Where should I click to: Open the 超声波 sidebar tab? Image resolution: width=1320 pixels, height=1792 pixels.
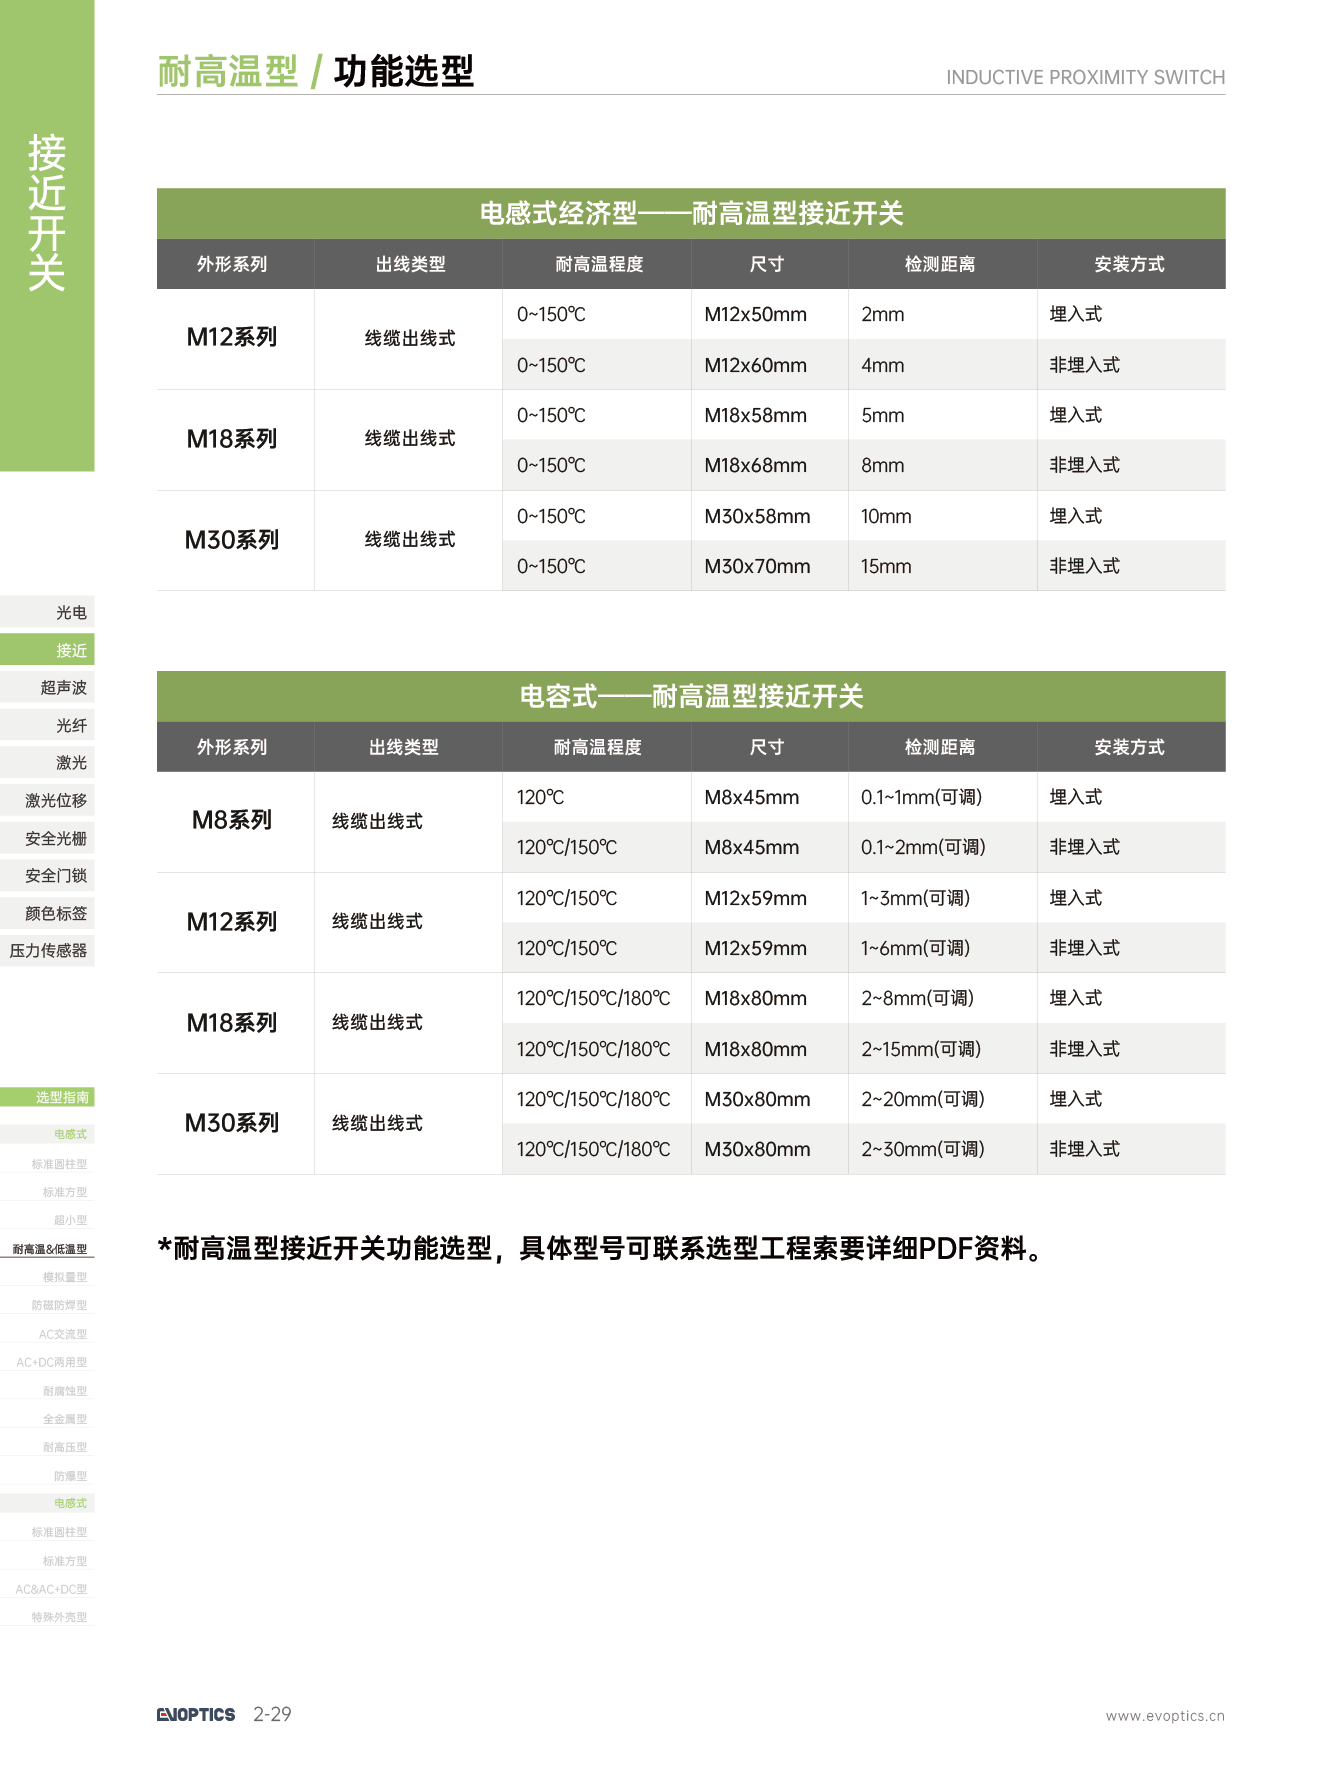pos(47,687)
